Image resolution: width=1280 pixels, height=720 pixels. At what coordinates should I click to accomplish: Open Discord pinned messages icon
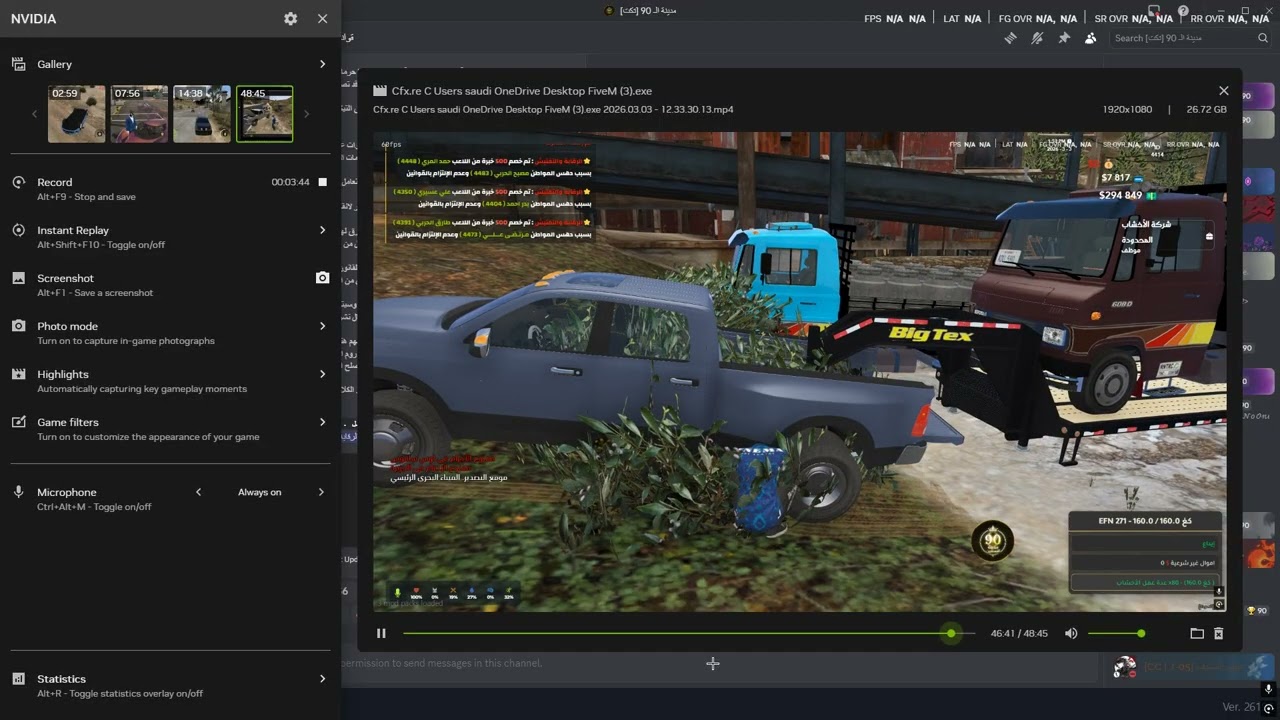[x=1064, y=38]
